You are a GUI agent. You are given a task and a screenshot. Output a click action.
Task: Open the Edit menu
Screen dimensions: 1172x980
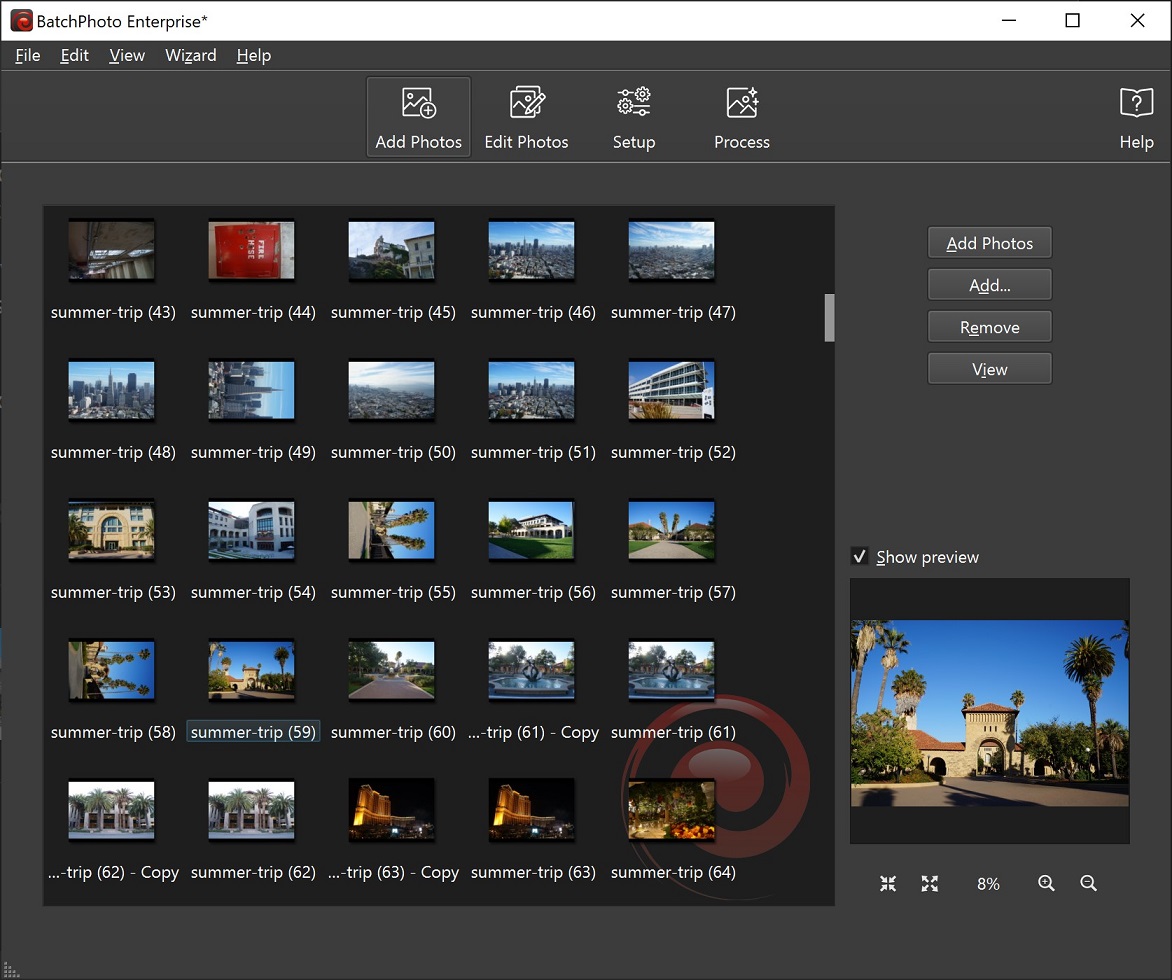pyautogui.click(x=74, y=55)
